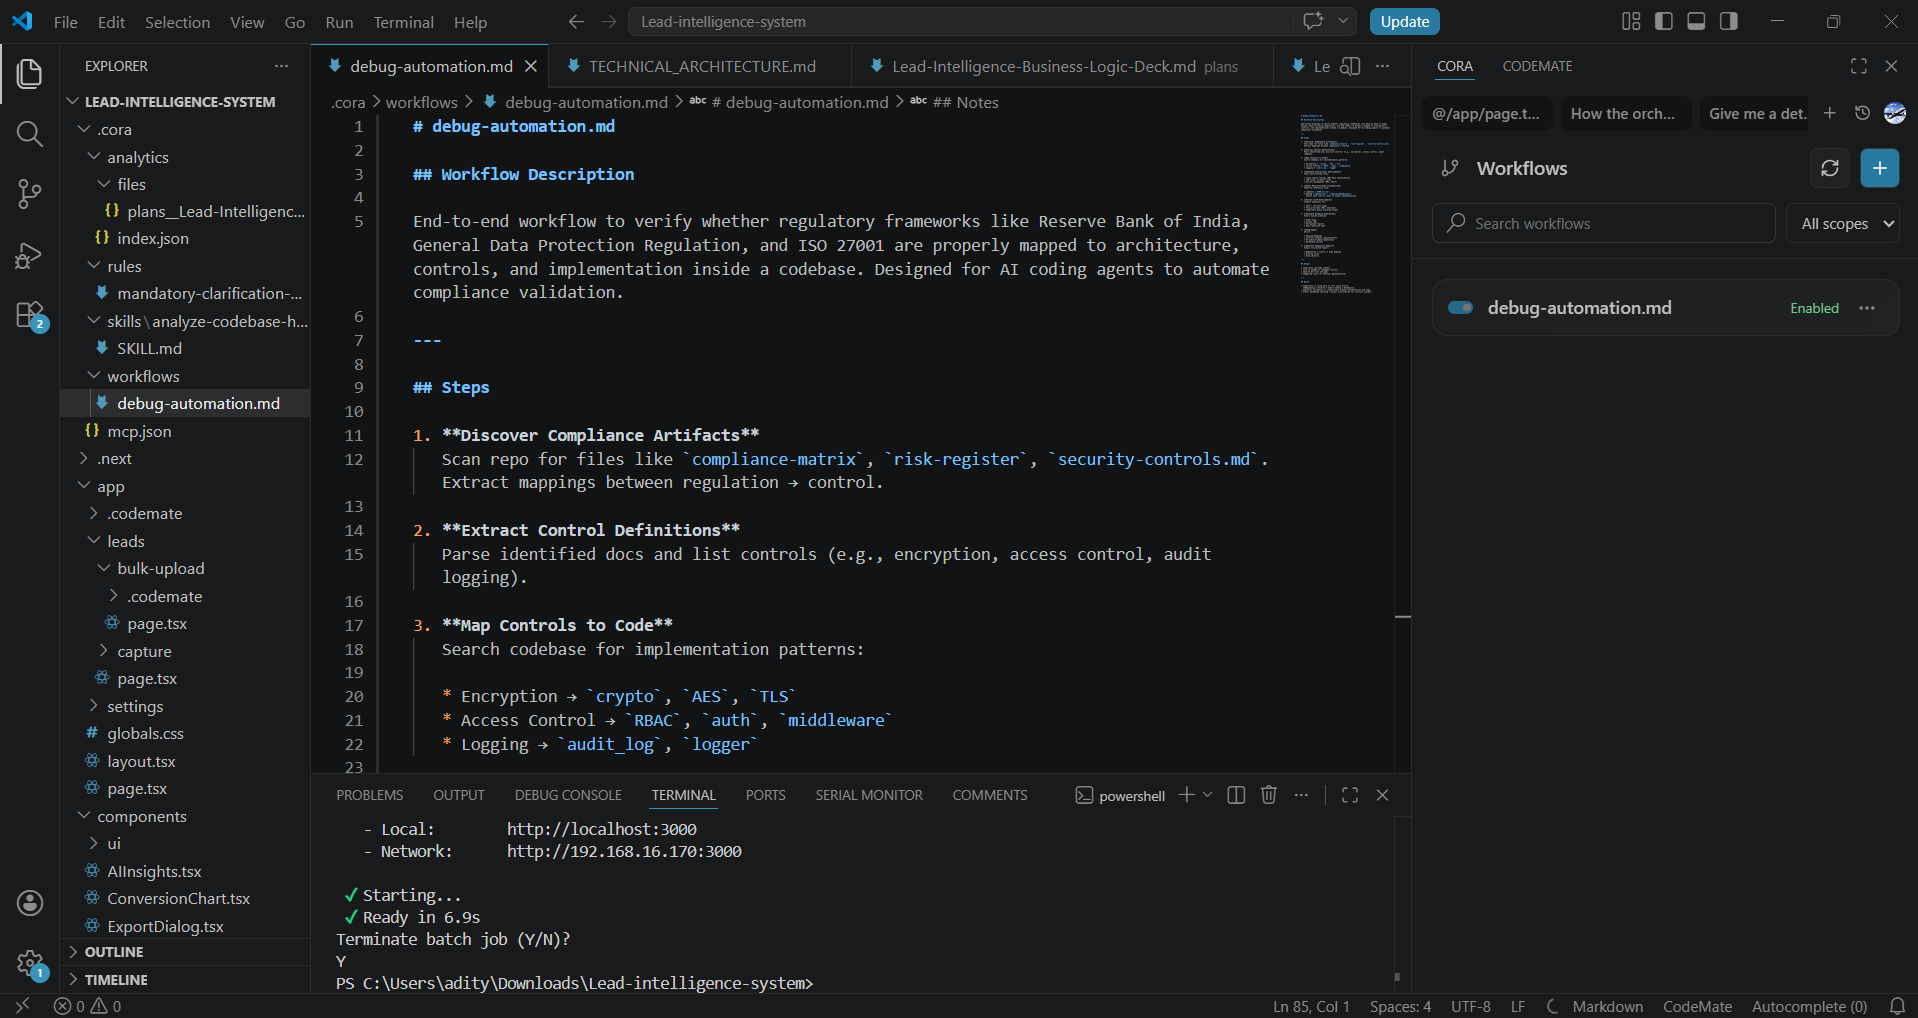Click the editor minimap preview

(x=1346, y=204)
